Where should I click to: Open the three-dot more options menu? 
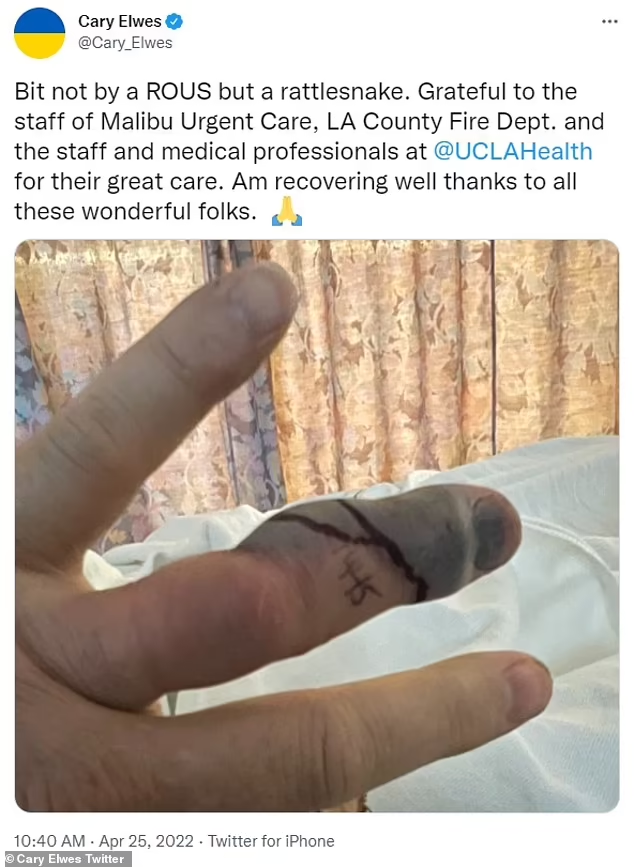(x=609, y=22)
